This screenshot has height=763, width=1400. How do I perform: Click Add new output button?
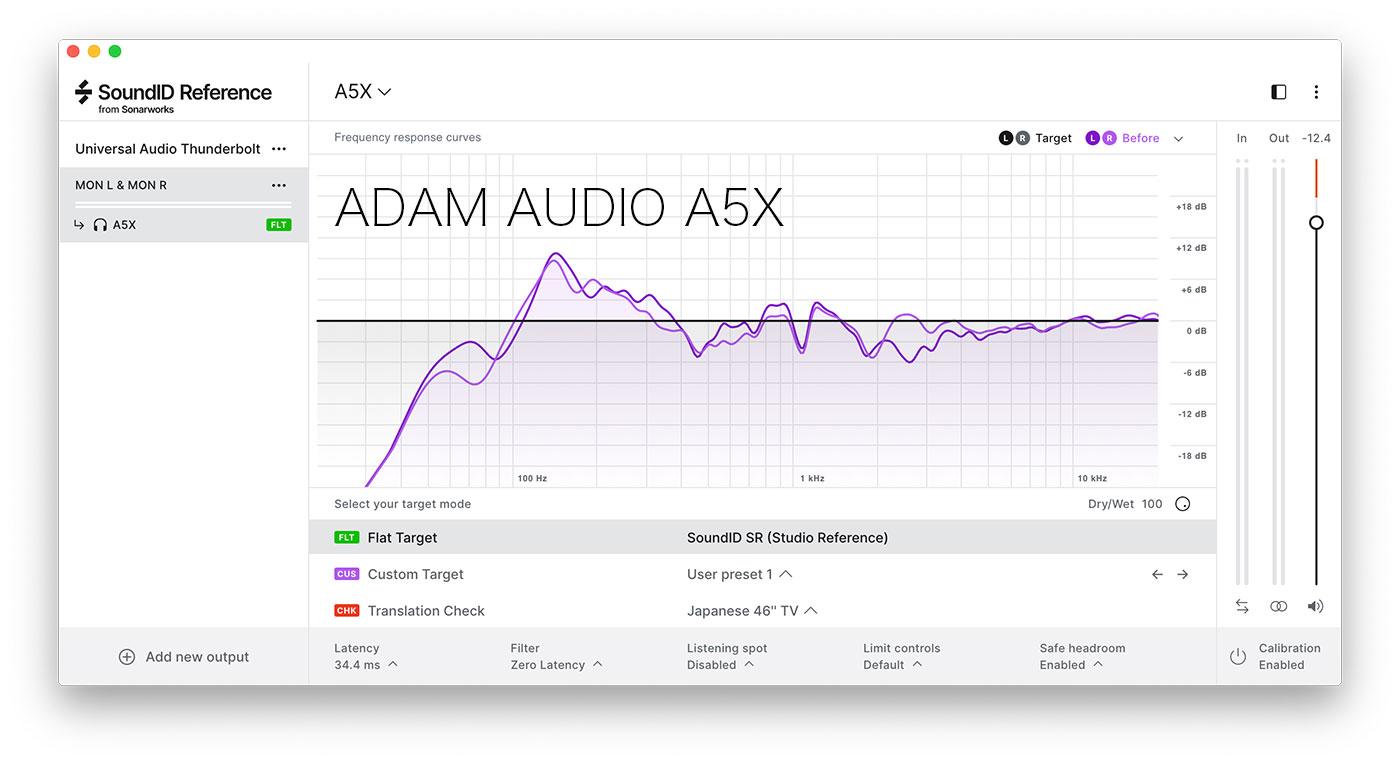[x=184, y=657]
